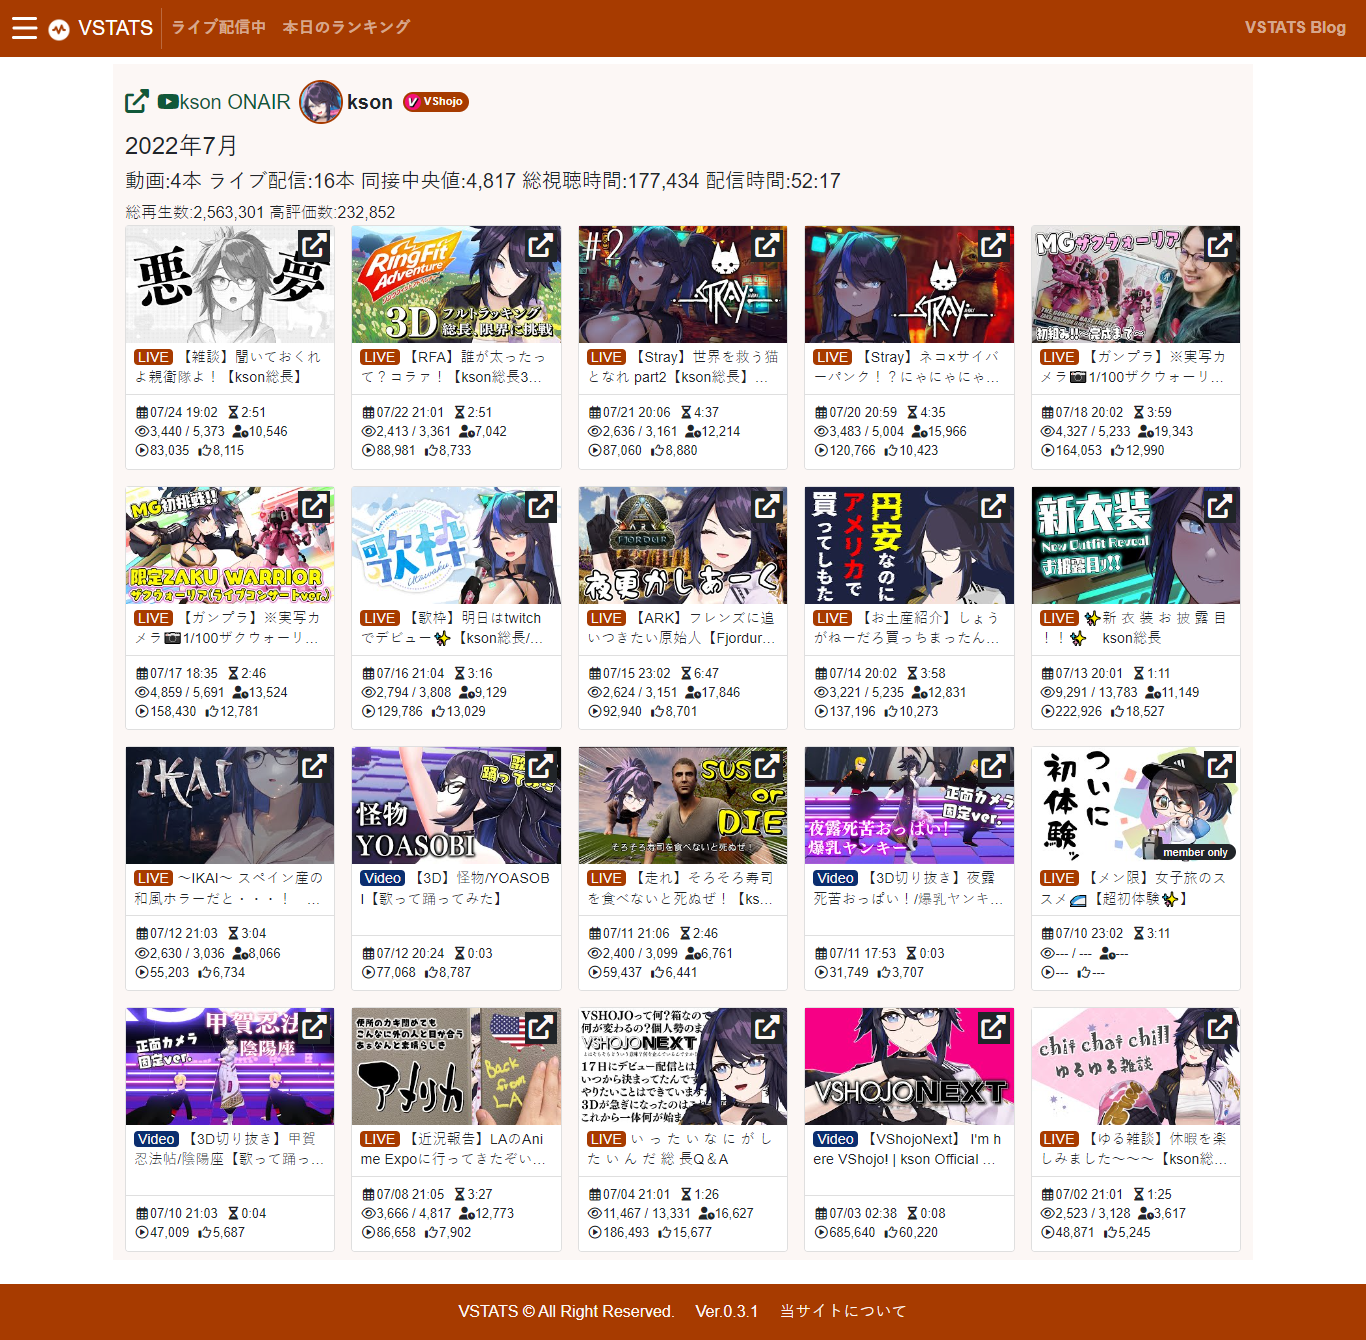
Task: Open the kson ONAIR channel link
Action: pos(235,102)
